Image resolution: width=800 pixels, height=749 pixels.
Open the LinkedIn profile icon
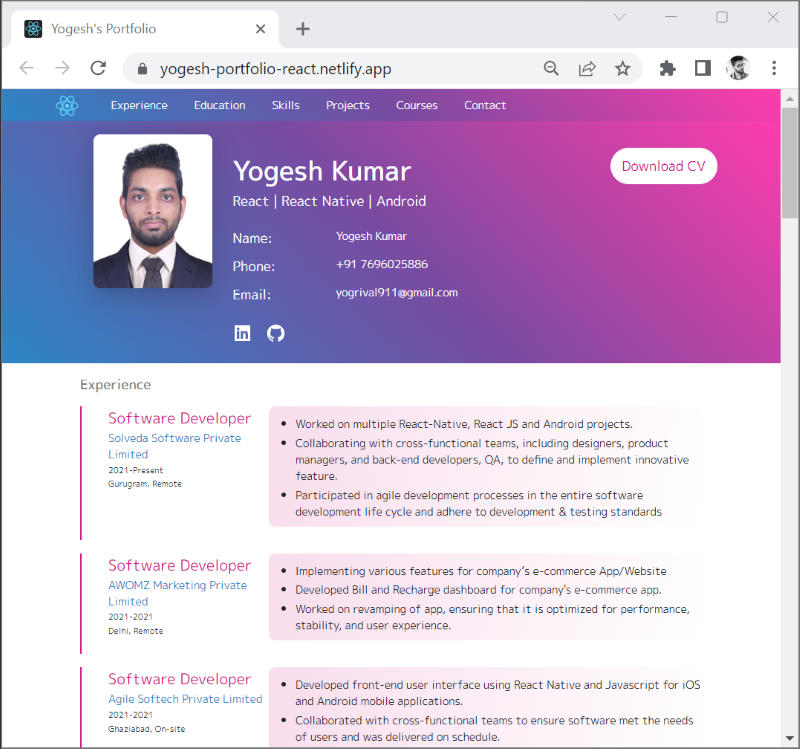242,333
